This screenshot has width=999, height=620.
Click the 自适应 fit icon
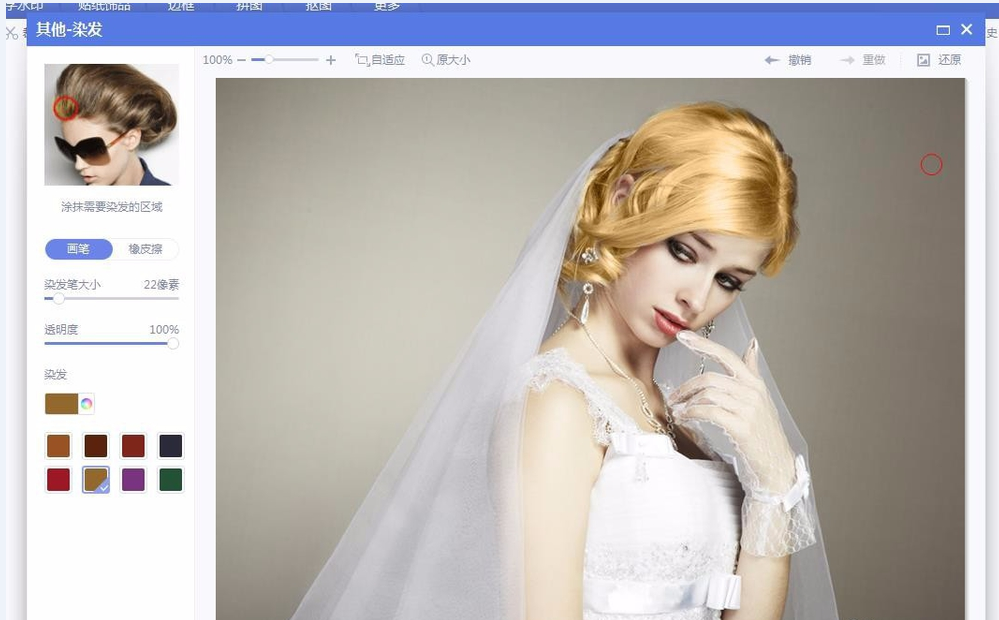pos(362,60)
